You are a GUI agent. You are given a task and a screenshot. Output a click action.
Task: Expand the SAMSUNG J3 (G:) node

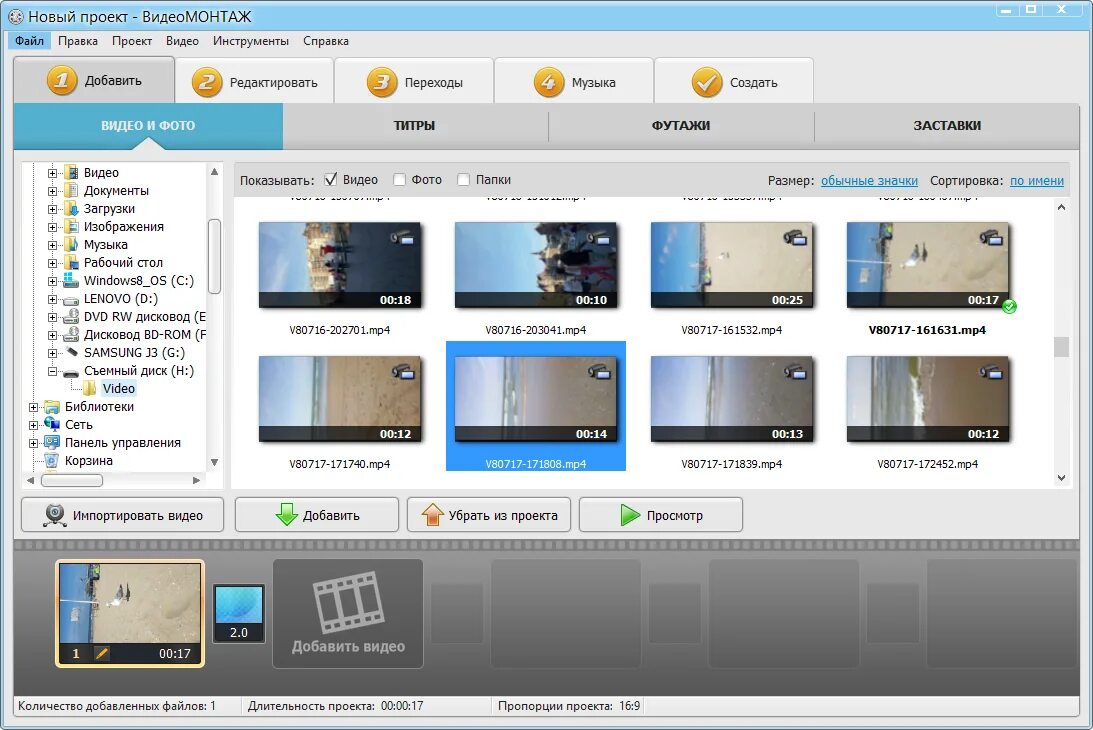[x=52, y=353]
